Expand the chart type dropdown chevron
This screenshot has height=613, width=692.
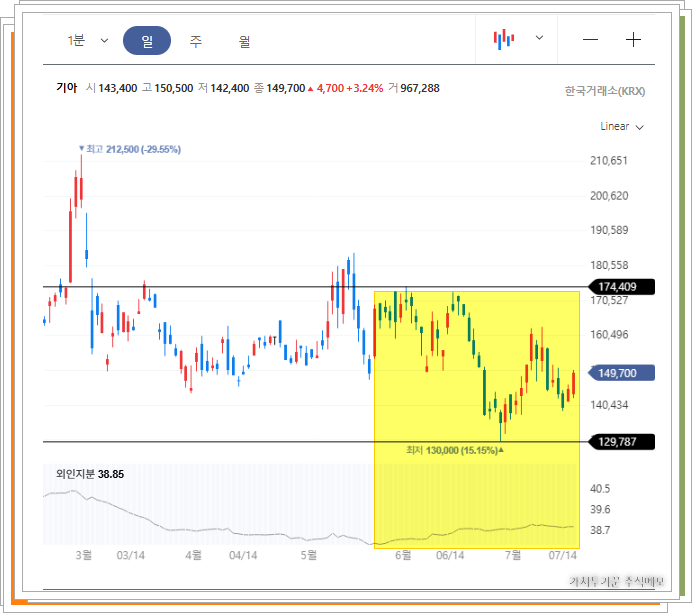[x=539, y=38]
